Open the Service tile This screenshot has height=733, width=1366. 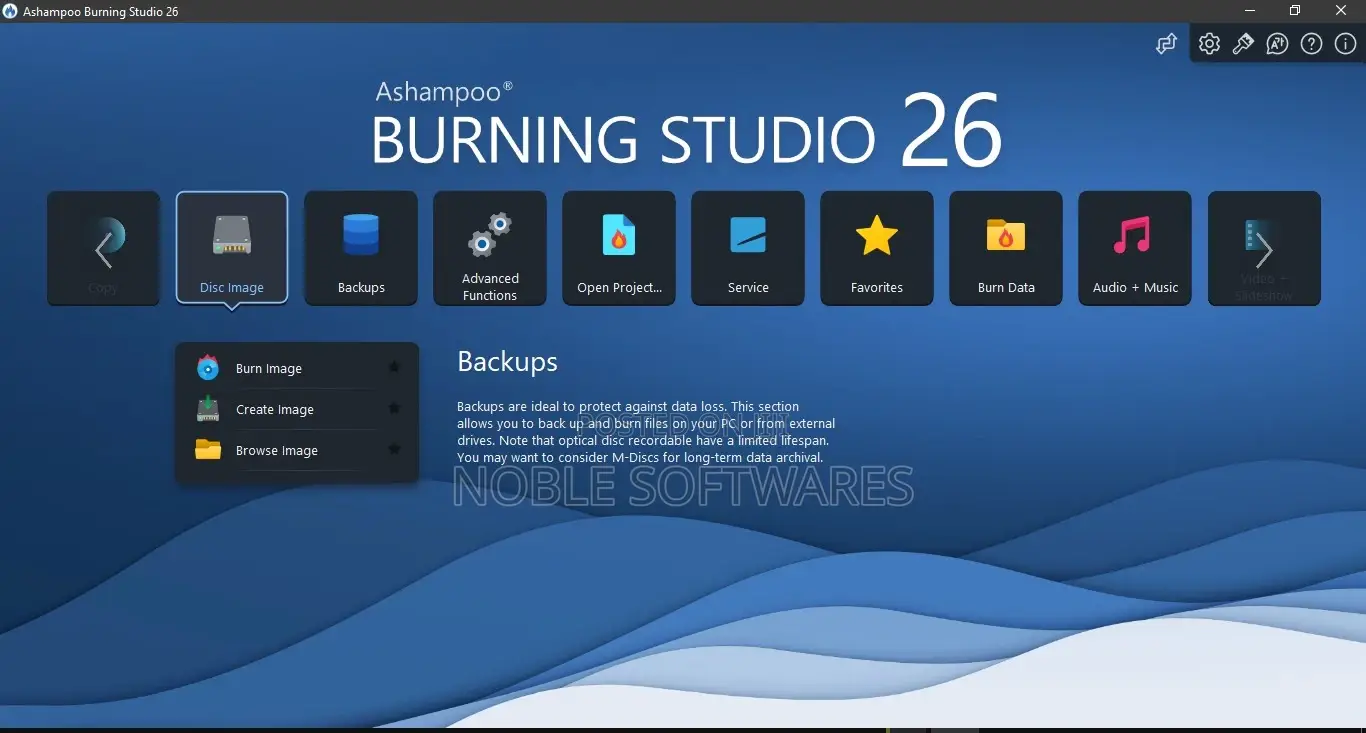click(748, 248)
